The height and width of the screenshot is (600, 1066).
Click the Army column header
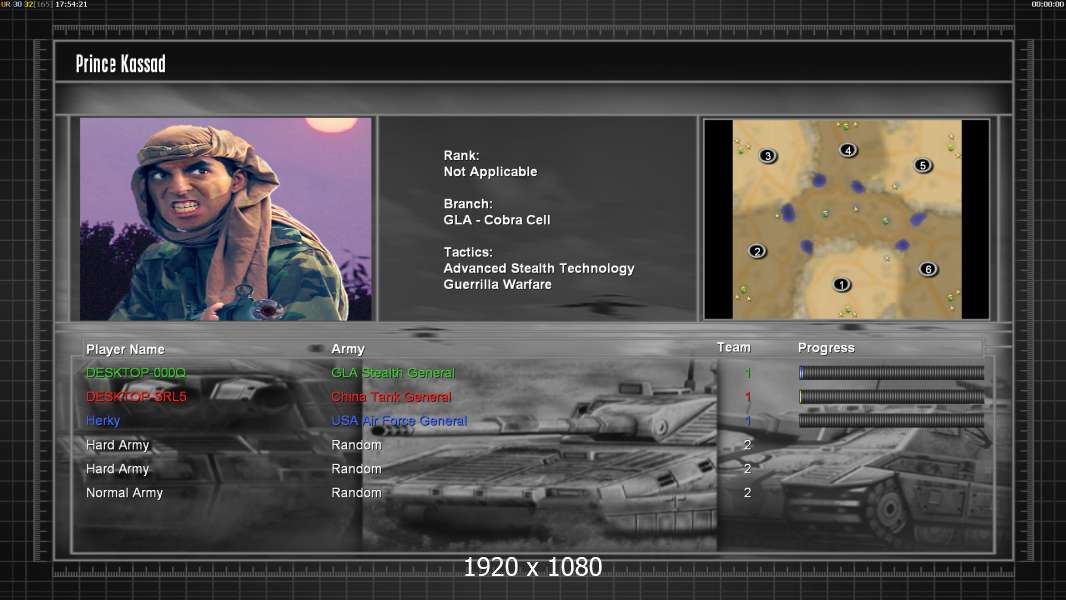tap(348, 349)
